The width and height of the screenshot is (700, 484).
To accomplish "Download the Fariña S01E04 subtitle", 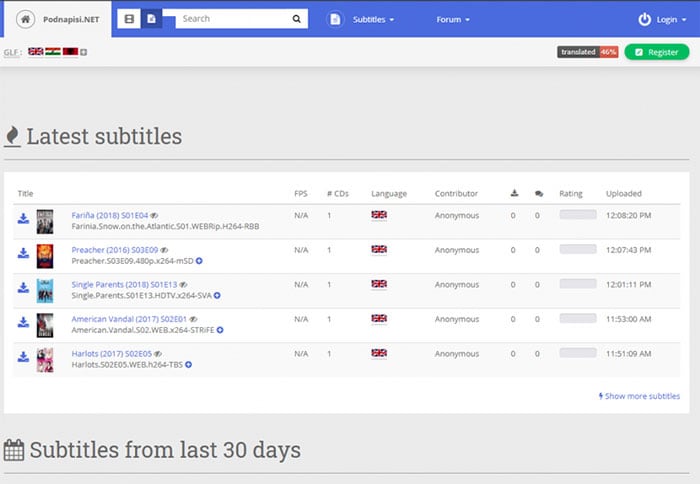I will (23, 218).
